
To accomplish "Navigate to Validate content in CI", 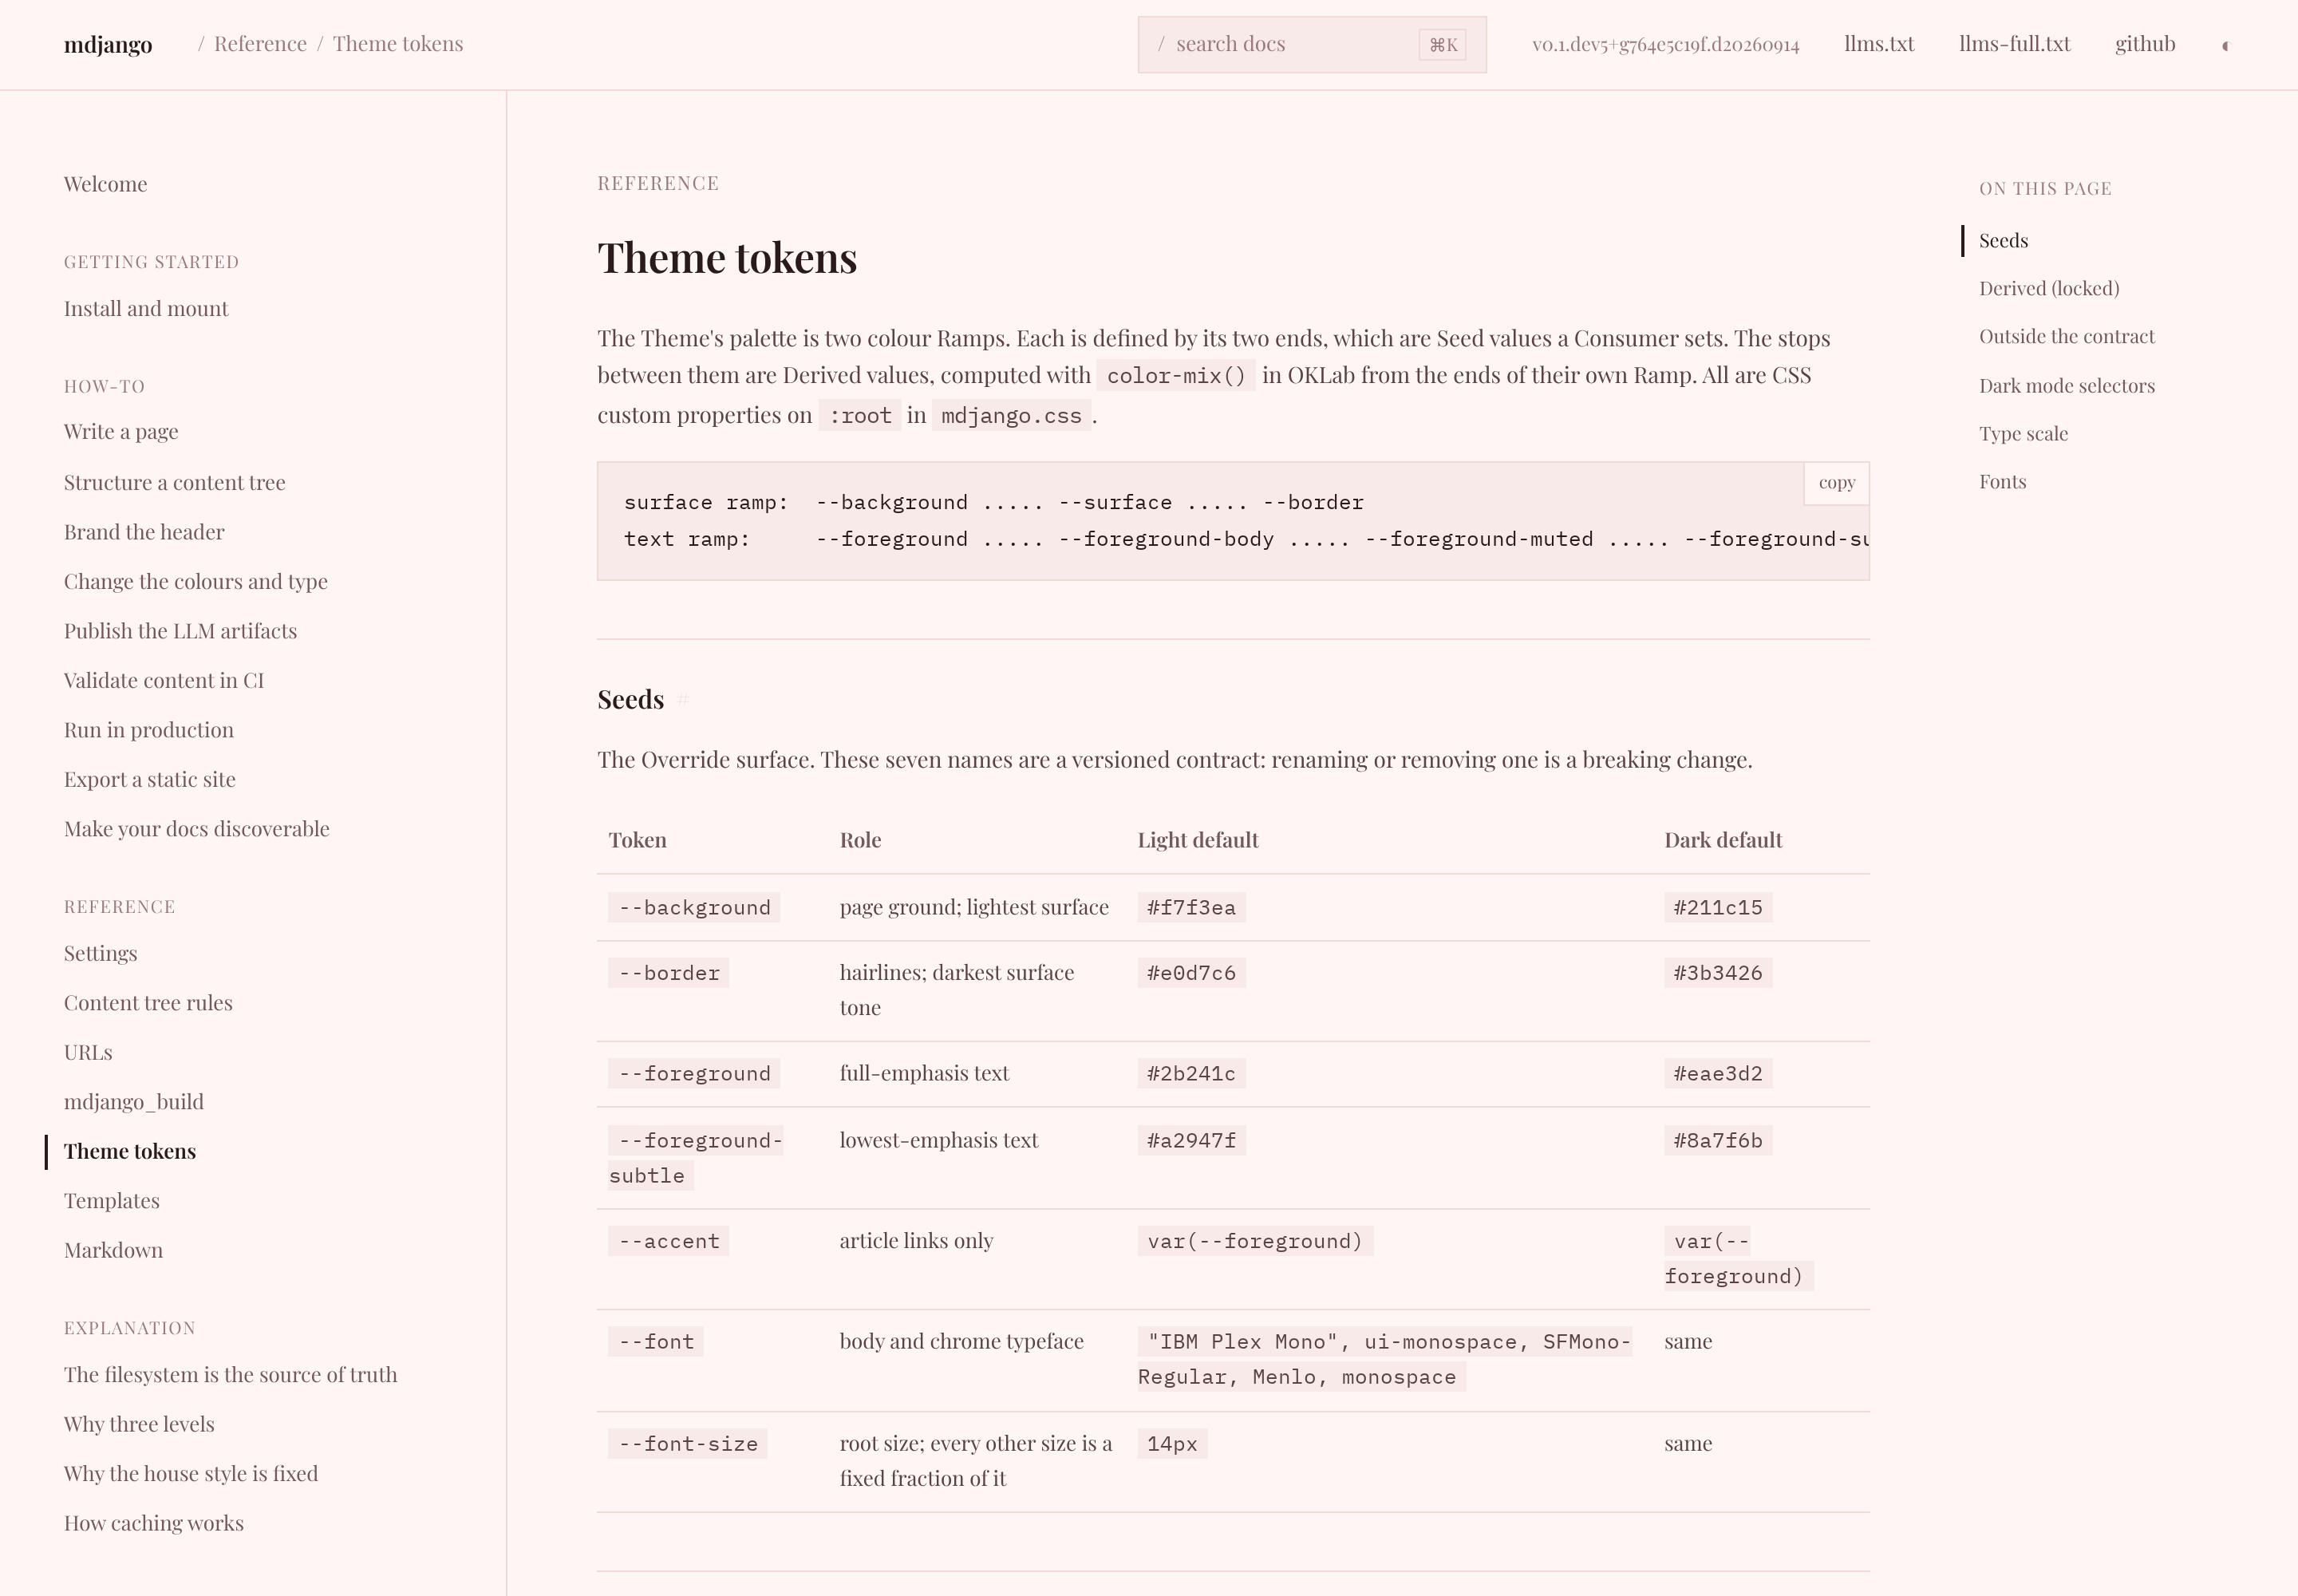I will (x=164, y=680).
